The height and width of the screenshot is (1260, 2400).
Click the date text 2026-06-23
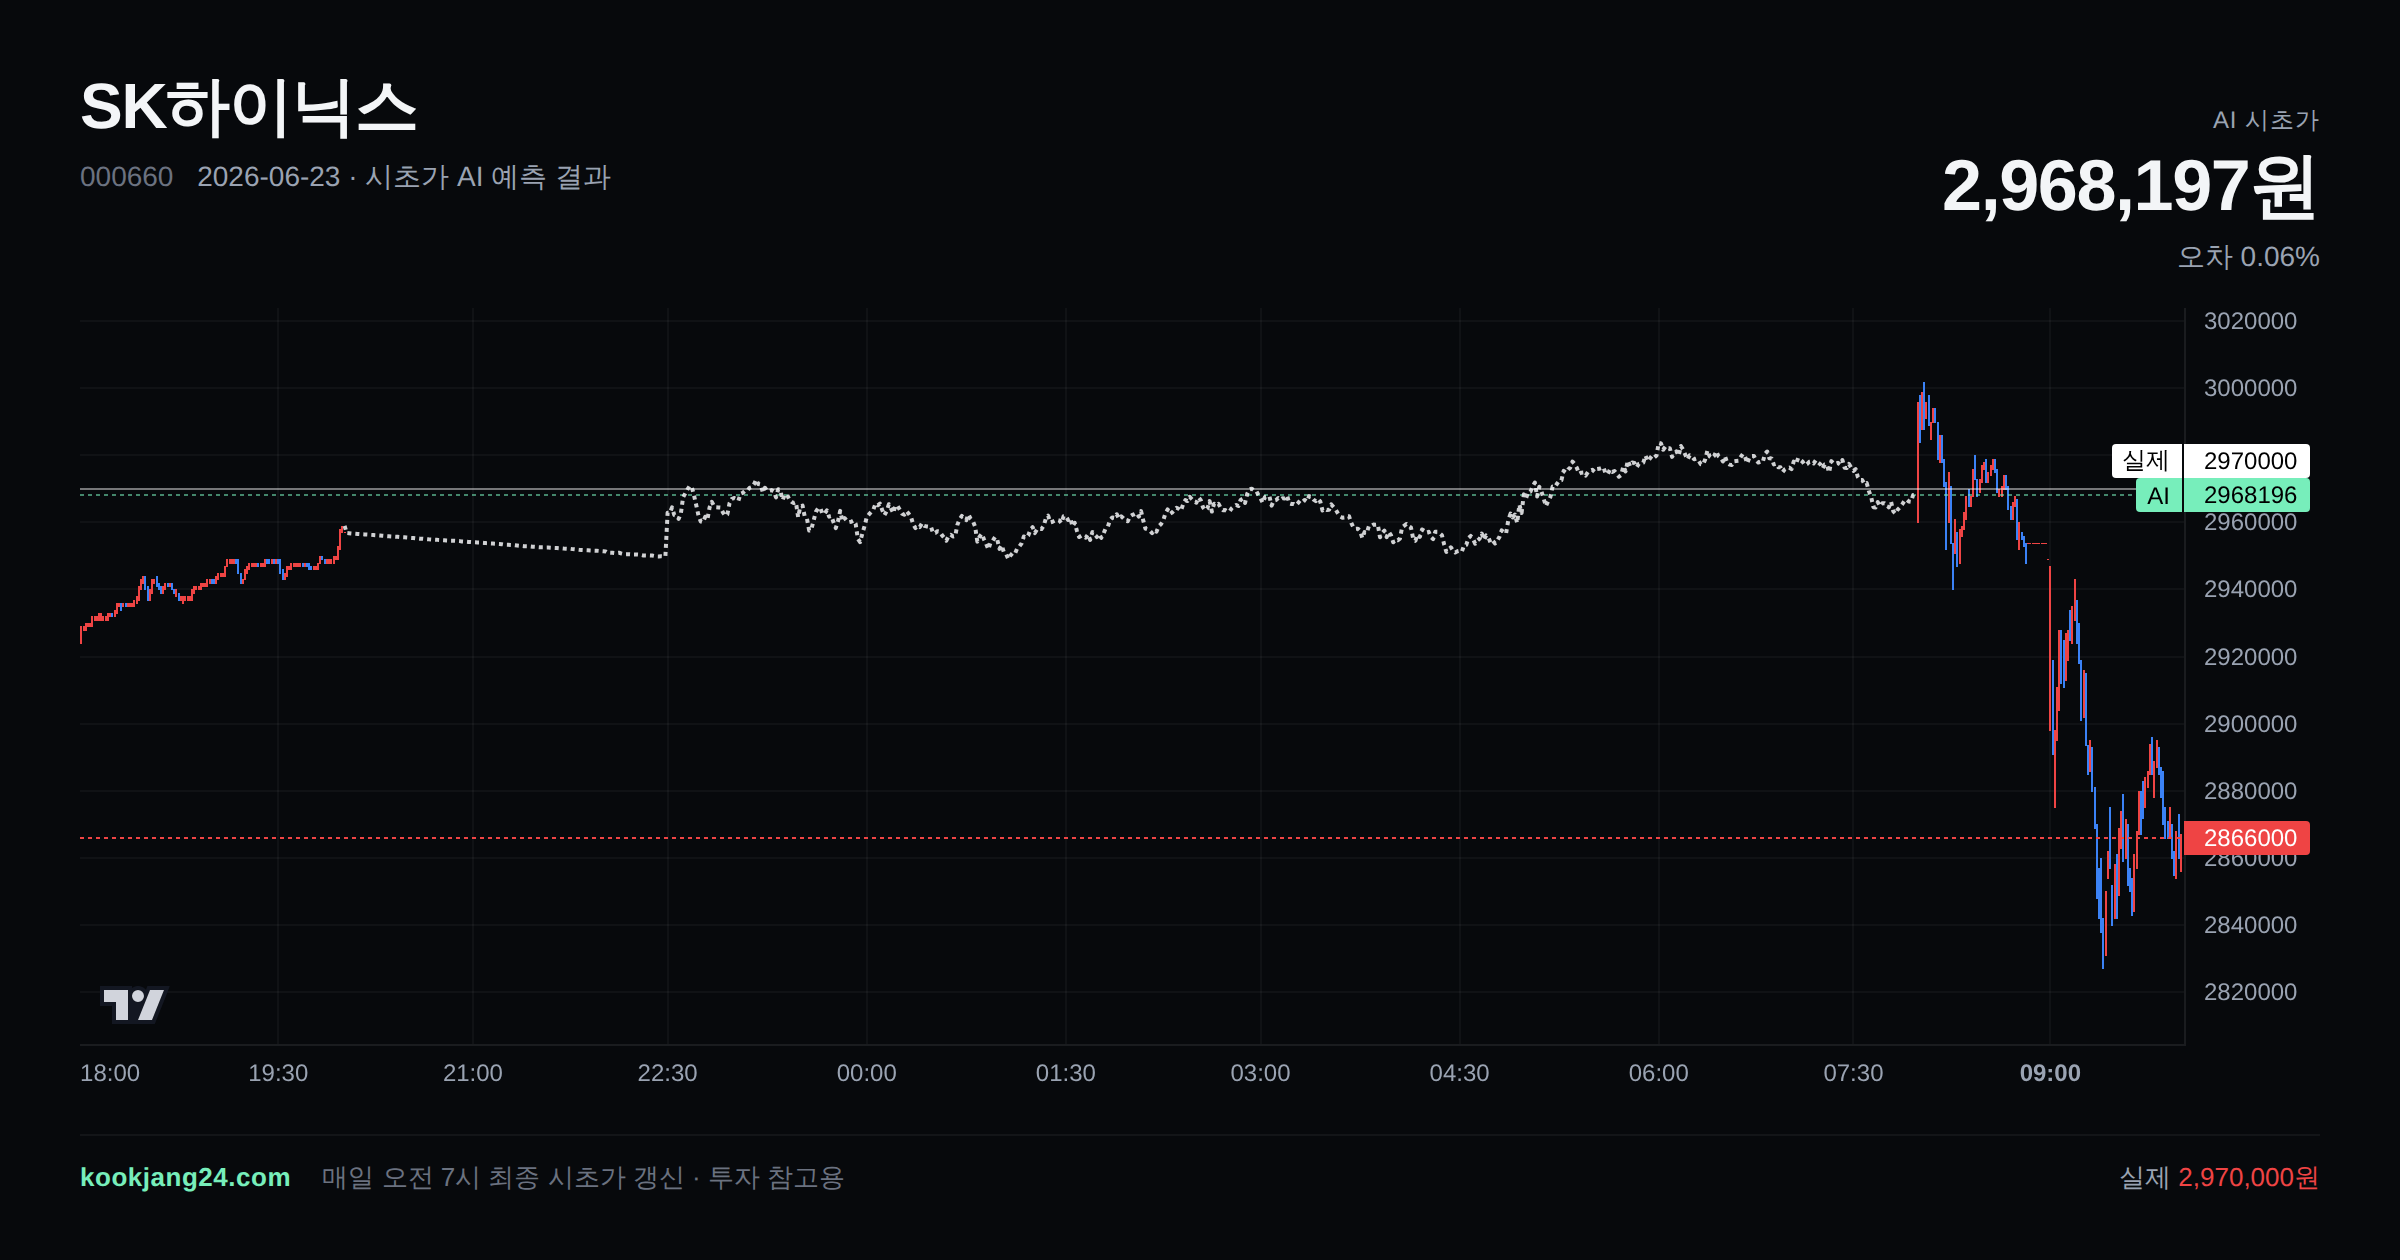point(268,177)
